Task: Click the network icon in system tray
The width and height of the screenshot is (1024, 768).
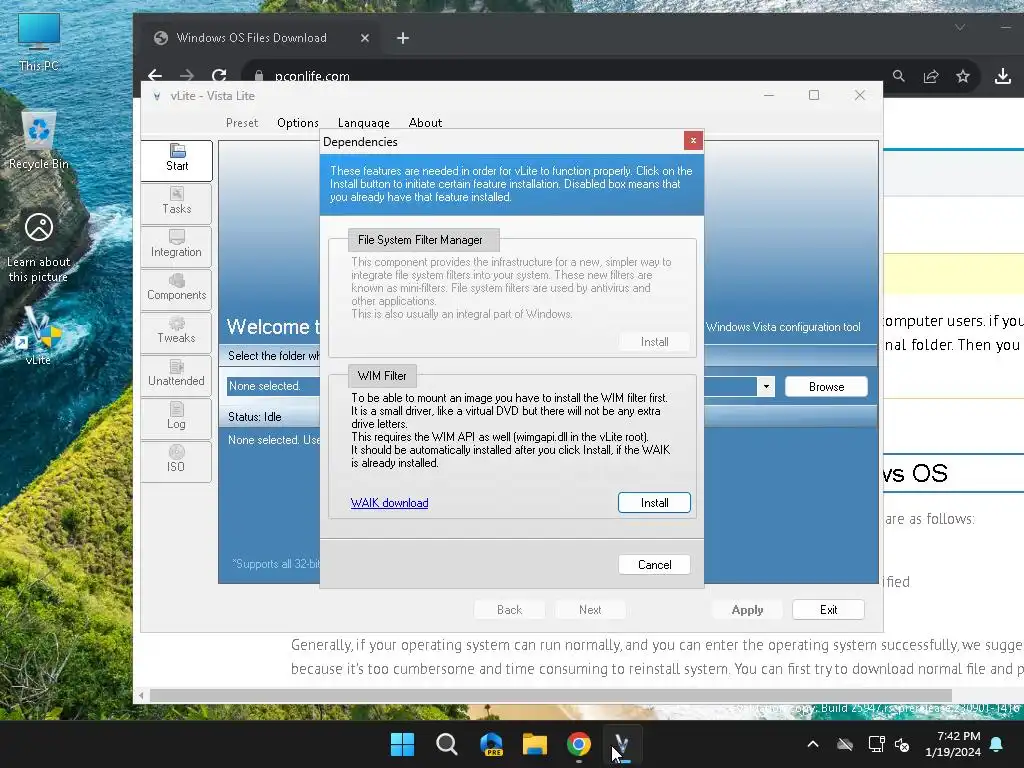Action: point(876,744)
